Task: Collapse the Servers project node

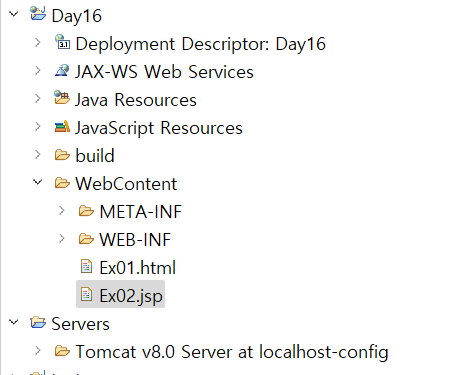Action: 14,322
